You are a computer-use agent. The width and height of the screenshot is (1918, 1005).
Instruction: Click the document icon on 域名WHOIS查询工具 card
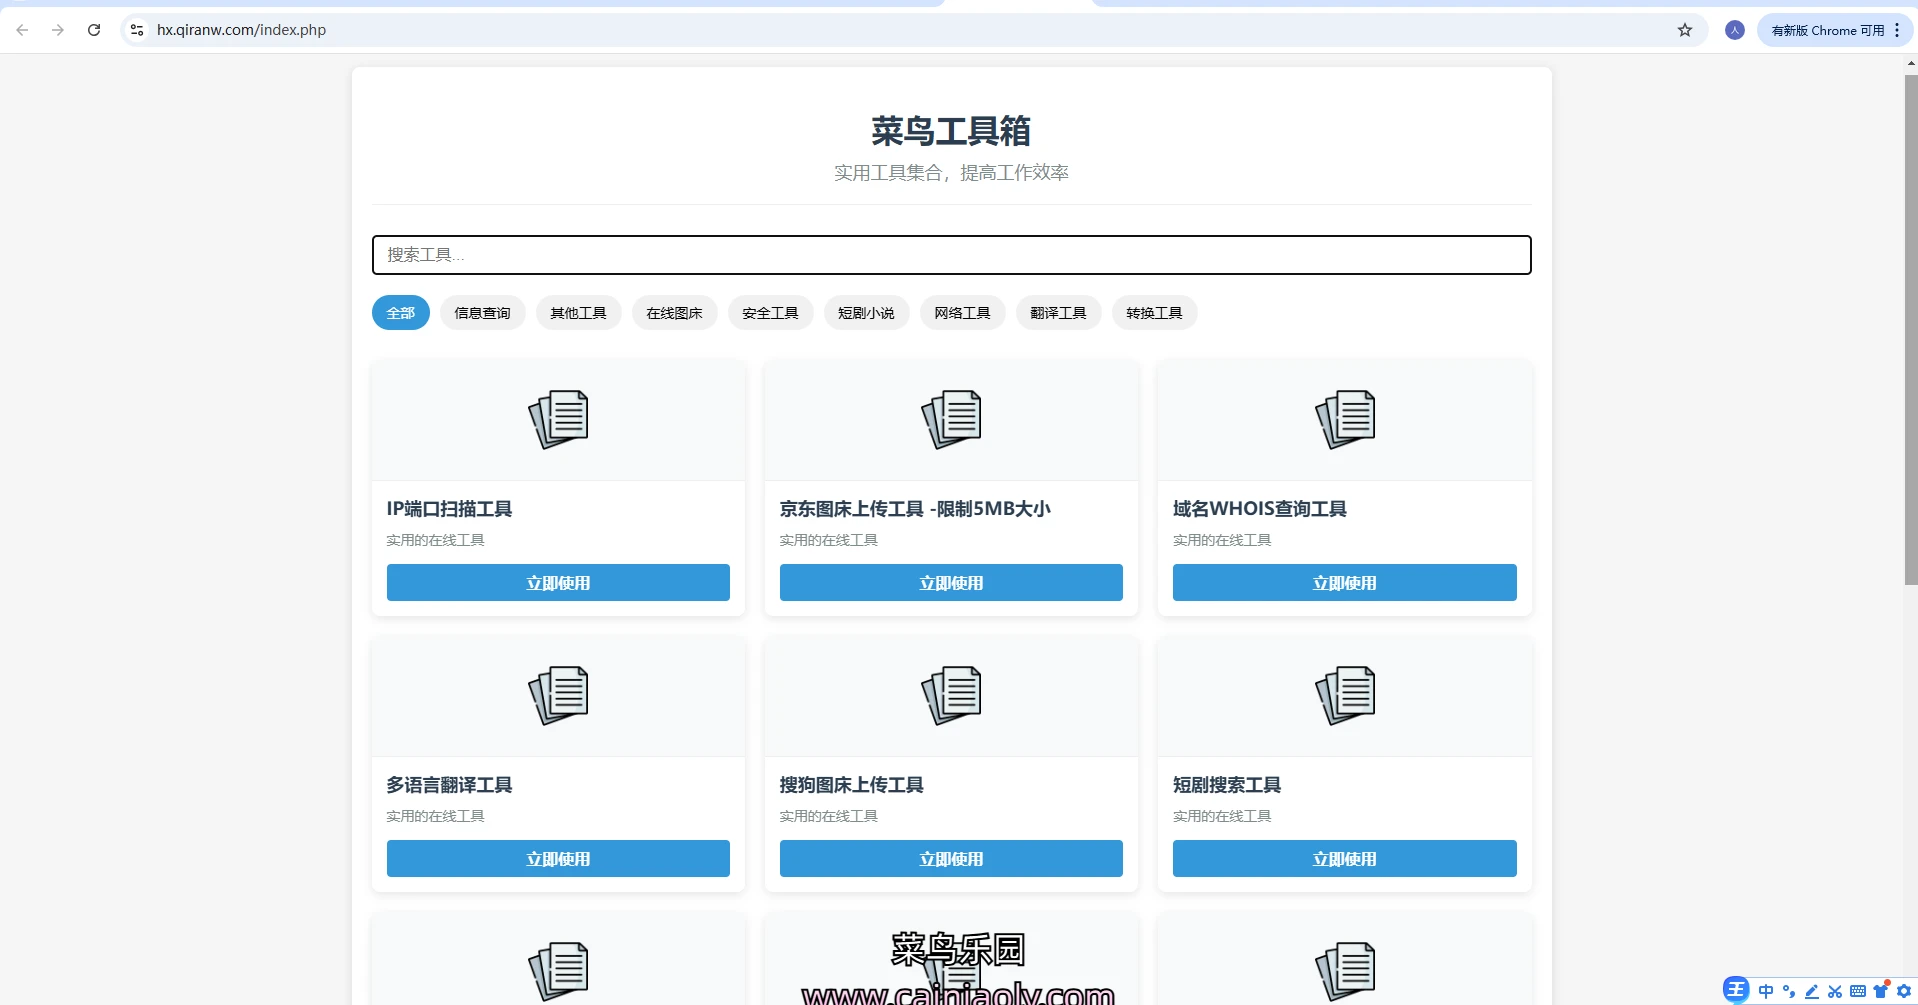pos(1344,419)
